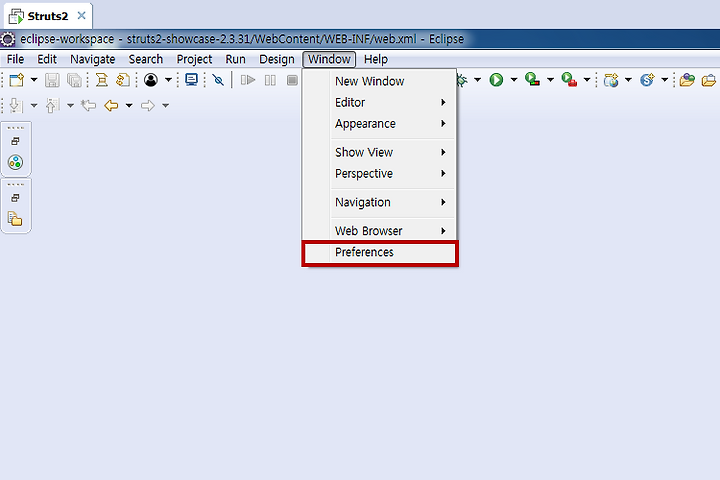Open the Run dropdown arrow

pos(514,80)
